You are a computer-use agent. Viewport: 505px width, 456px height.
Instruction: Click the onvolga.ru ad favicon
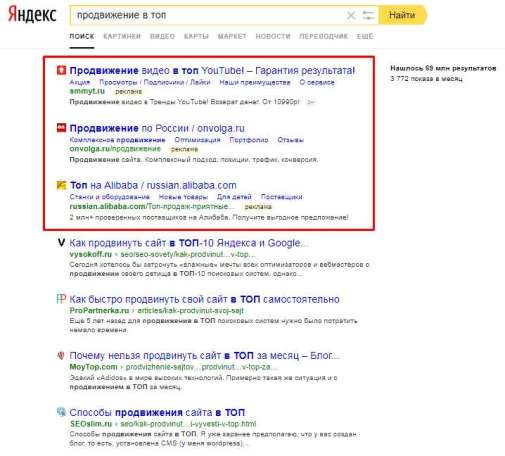point(61,128)
